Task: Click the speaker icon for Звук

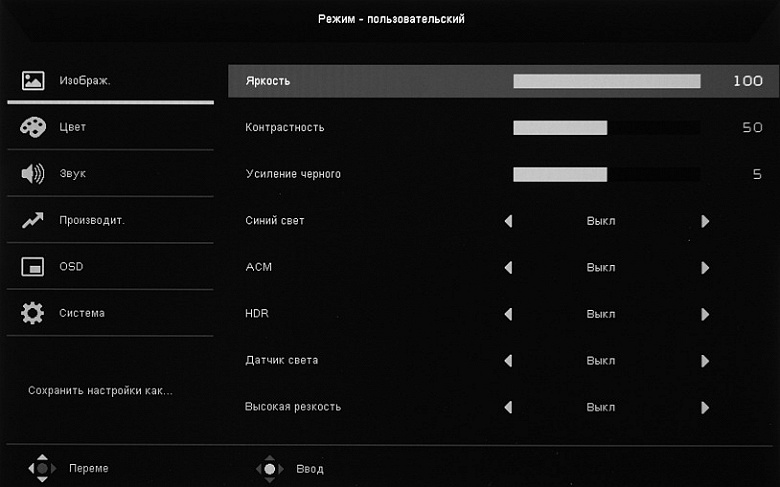Action: [33, 173]
